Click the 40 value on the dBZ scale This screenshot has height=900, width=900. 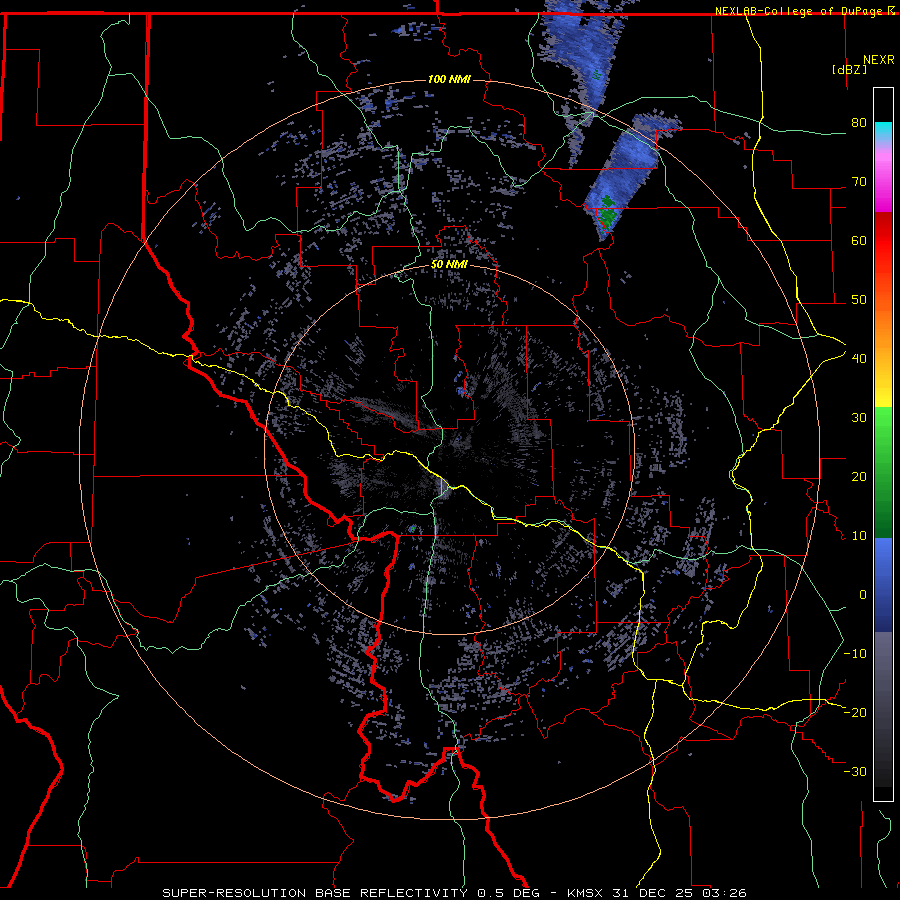(x=859, y=358)
